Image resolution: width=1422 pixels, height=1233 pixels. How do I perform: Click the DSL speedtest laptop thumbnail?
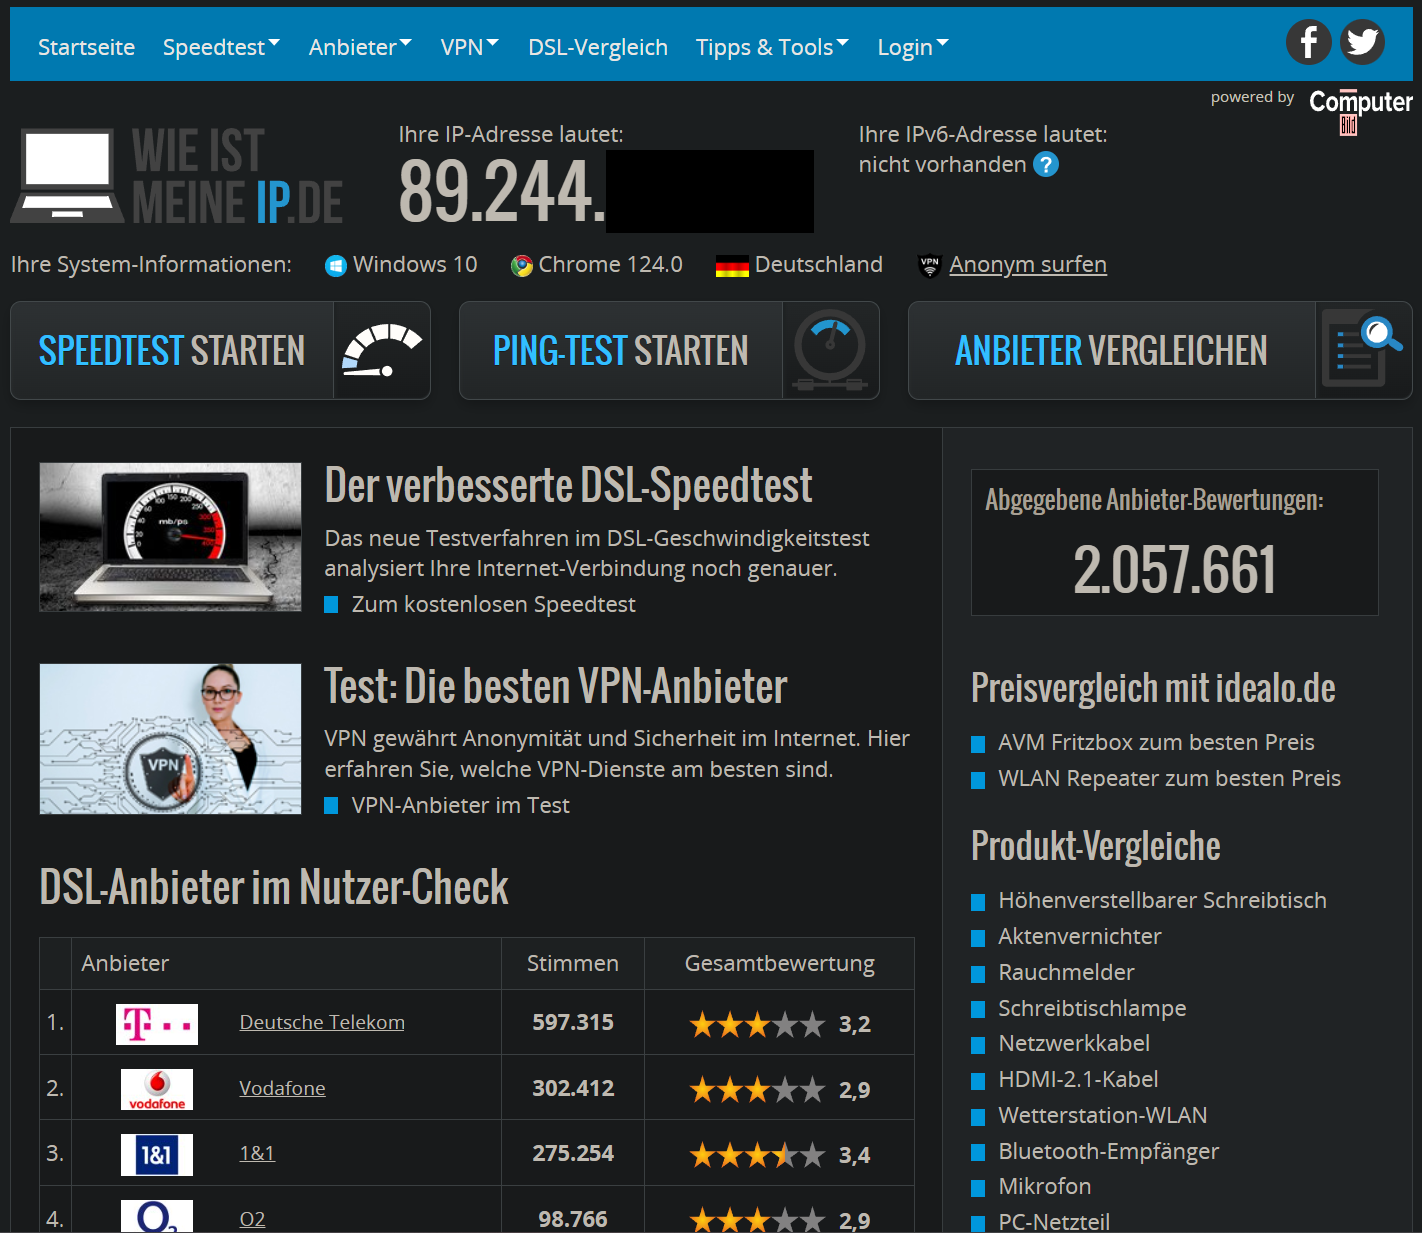(170, 537)
